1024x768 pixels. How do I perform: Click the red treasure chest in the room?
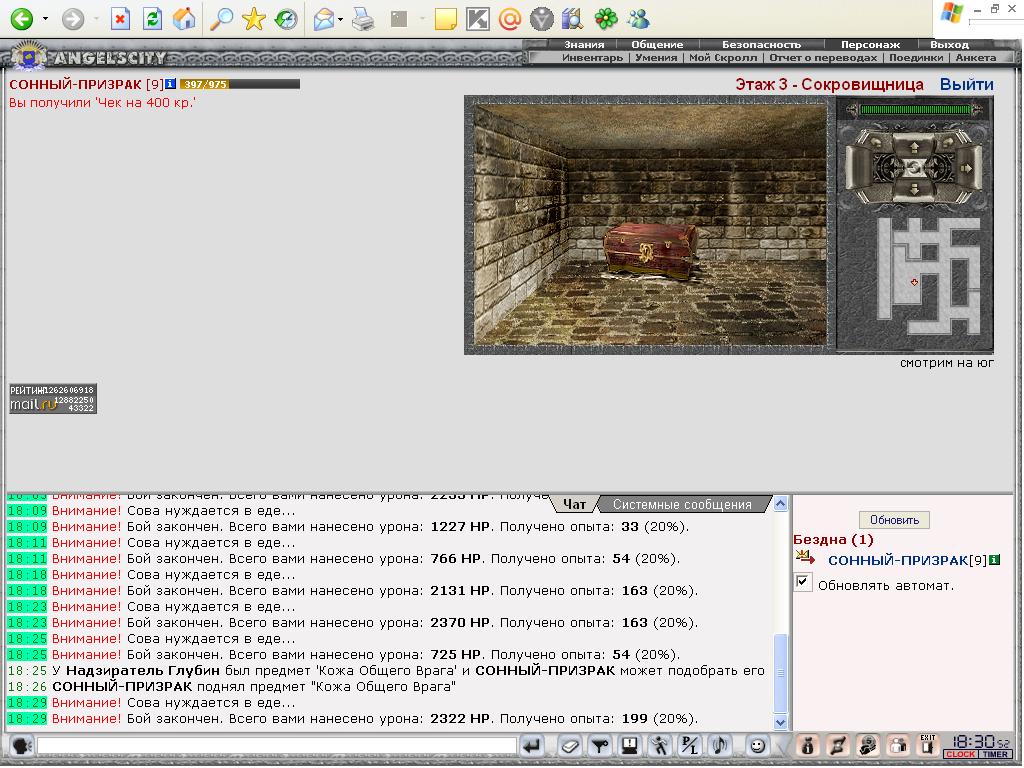pos(650,251)
